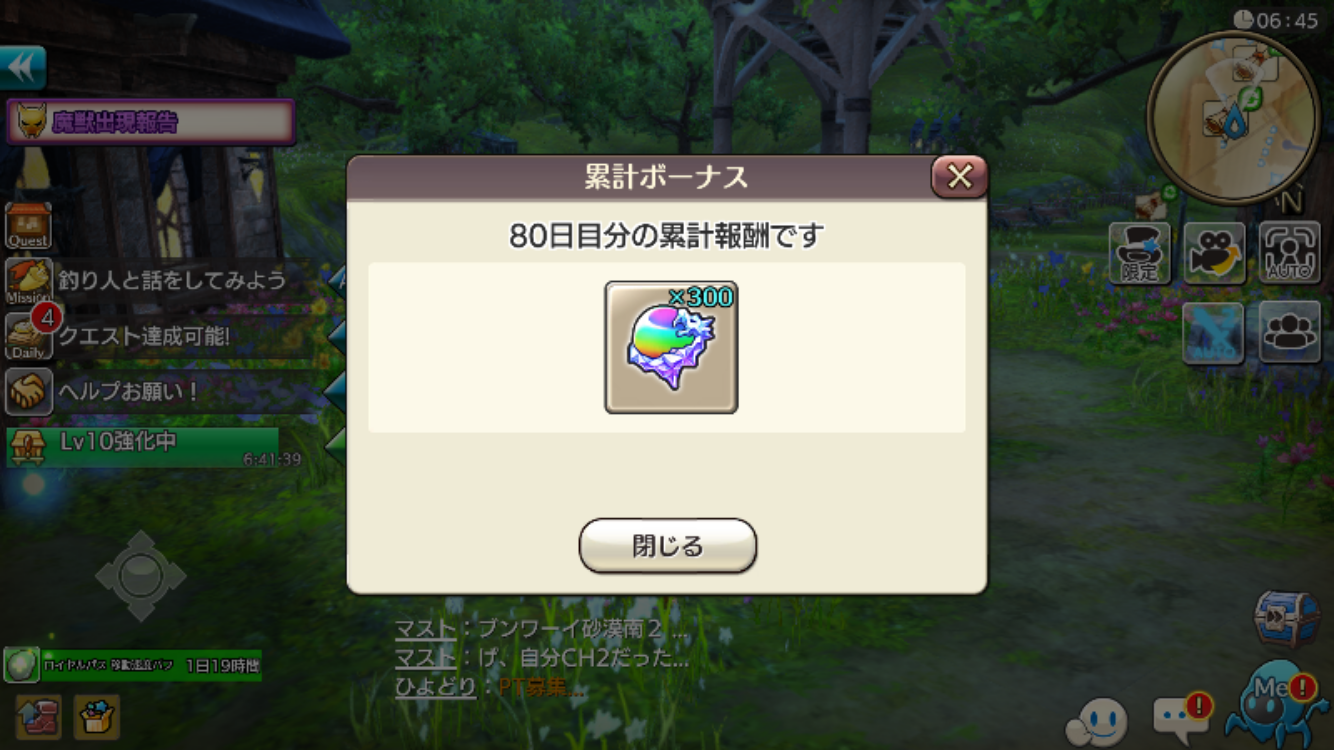The width and height of the screenshot is (1334, 750).
Task: Toggle the crossed swords combat icon
Action: pos(1214,333)
